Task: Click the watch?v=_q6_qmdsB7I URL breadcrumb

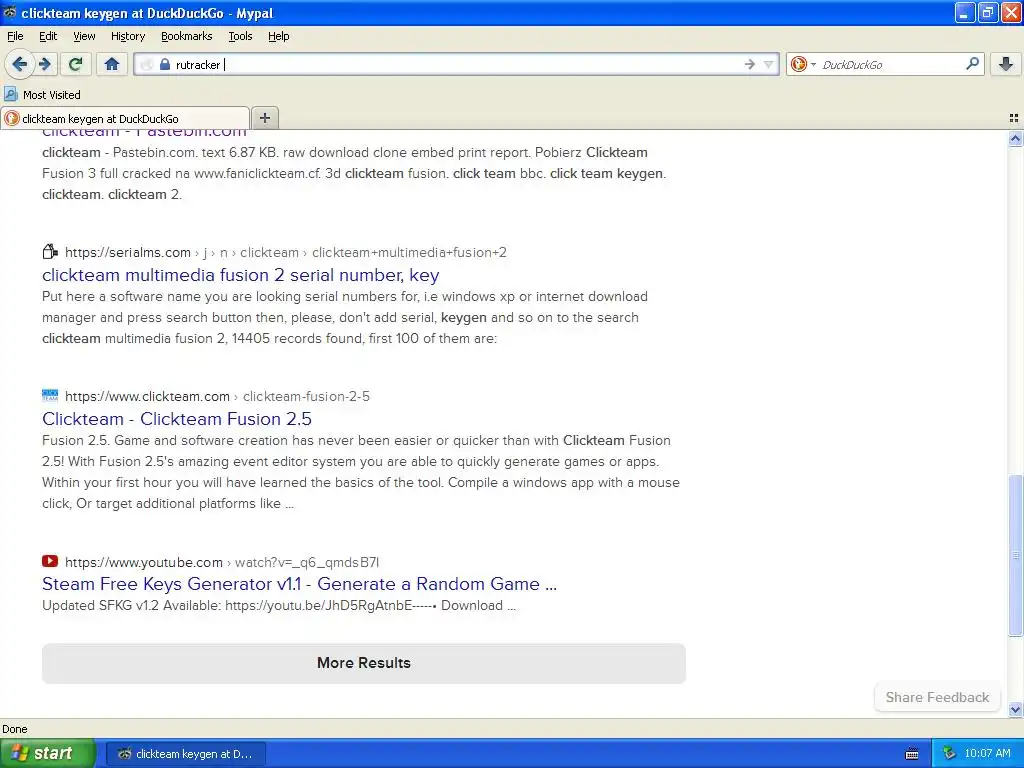Action: 307,562
